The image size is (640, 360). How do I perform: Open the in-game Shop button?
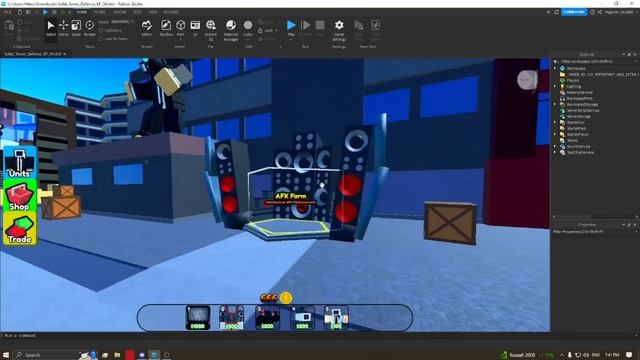20,196
